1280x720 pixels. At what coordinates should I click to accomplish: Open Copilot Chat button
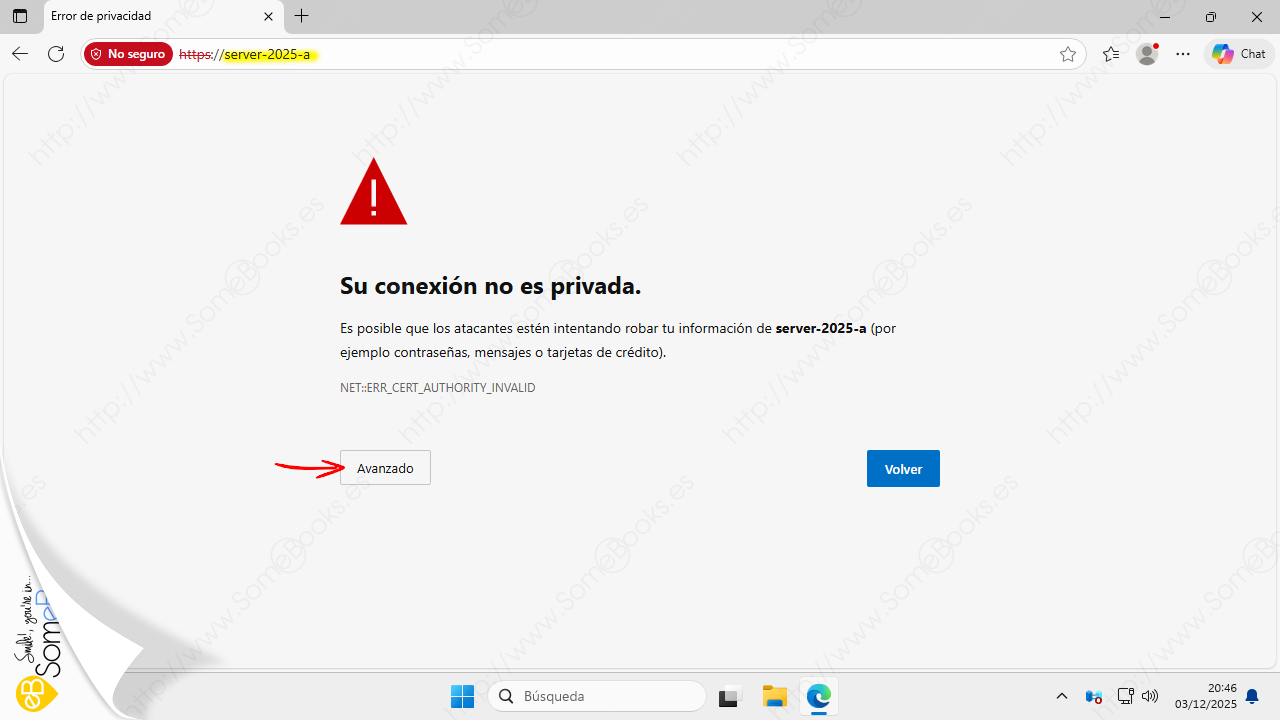point(1239,54)
